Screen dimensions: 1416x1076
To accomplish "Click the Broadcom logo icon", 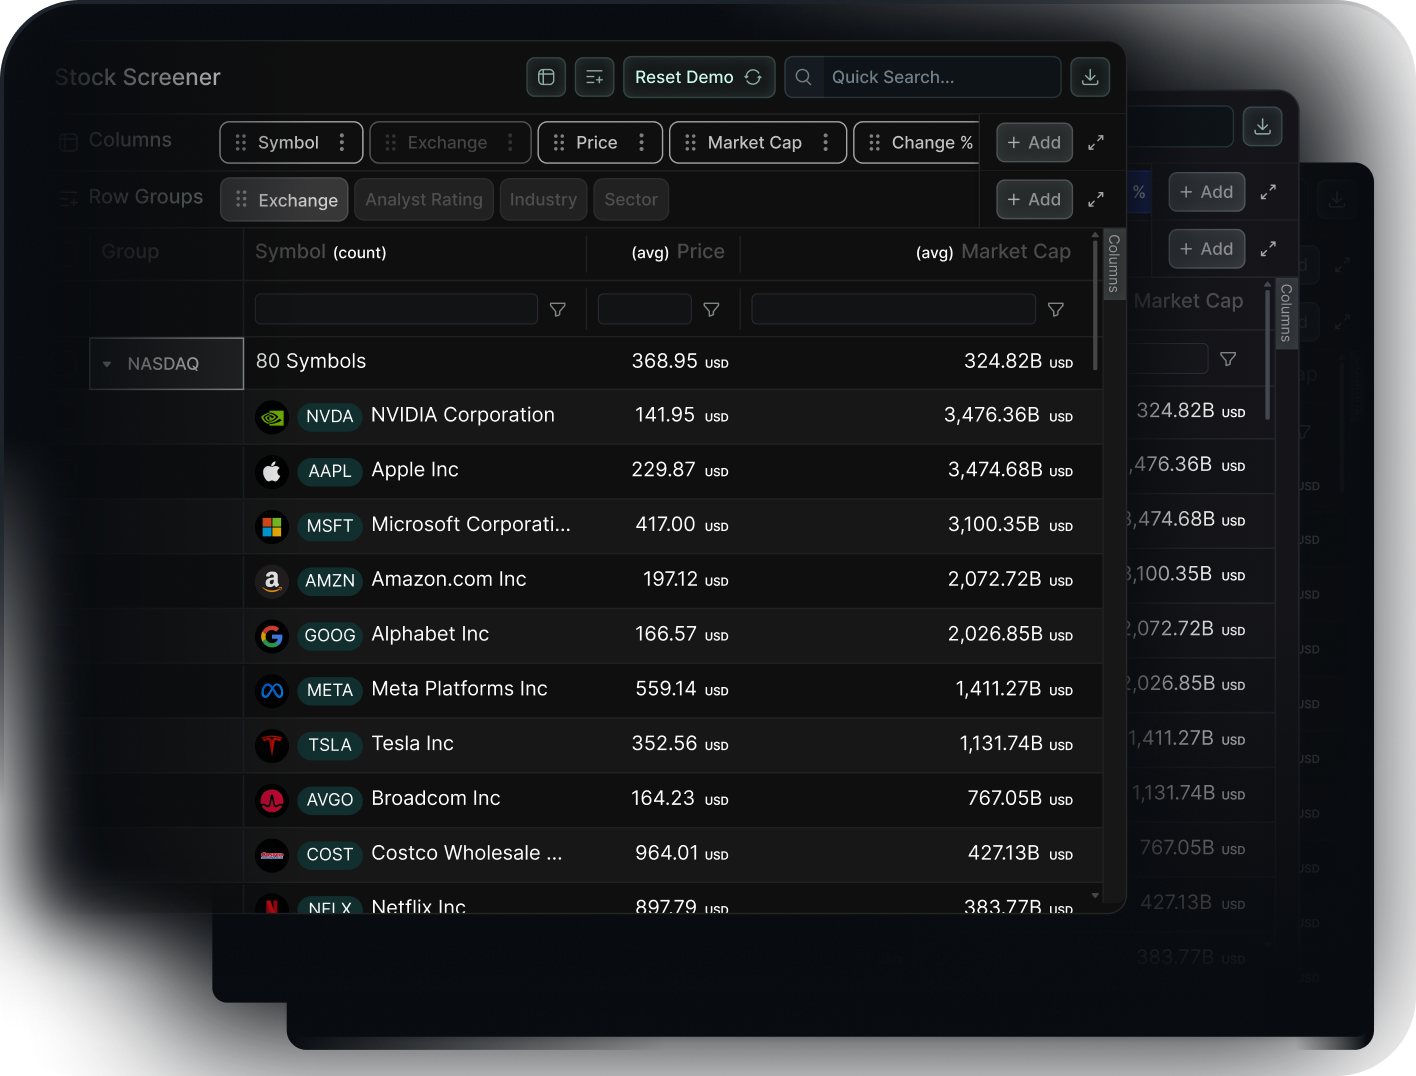I will pyautogui.click(x=272, y=800).
